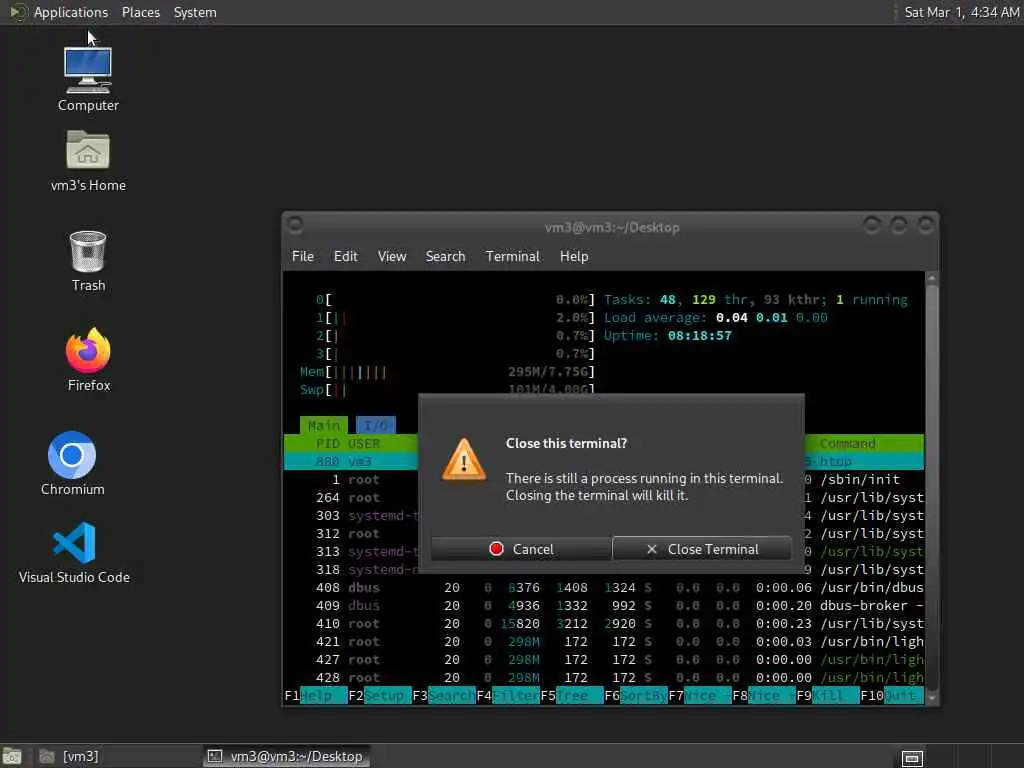Select the vm3@vm3:~/Desktop taskbar entry

[286, 756]
